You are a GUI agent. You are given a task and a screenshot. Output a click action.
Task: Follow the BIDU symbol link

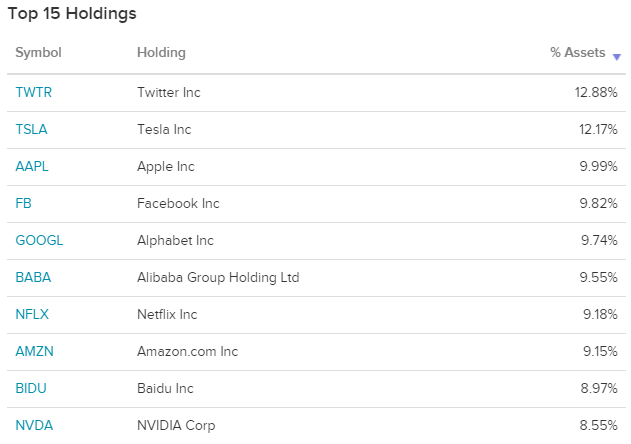31,388
